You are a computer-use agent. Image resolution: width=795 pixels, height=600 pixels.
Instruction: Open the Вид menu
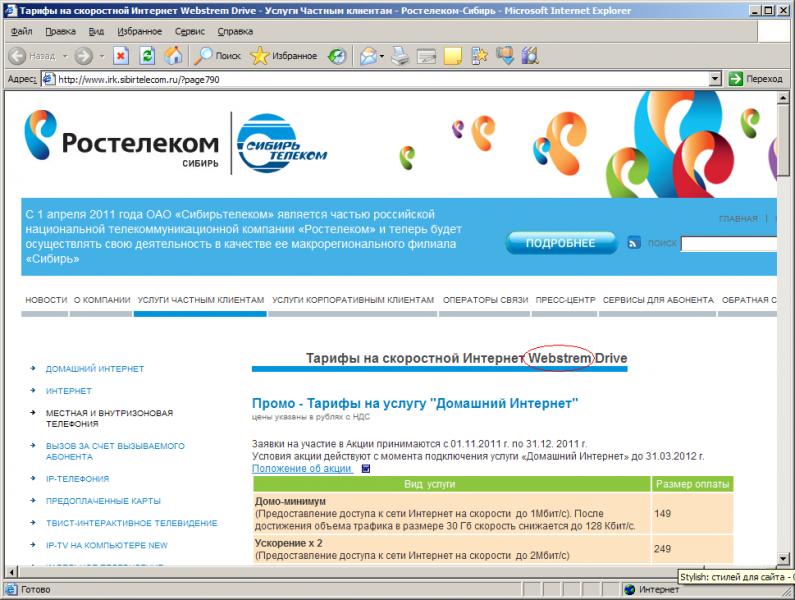(x=96, y=31)
